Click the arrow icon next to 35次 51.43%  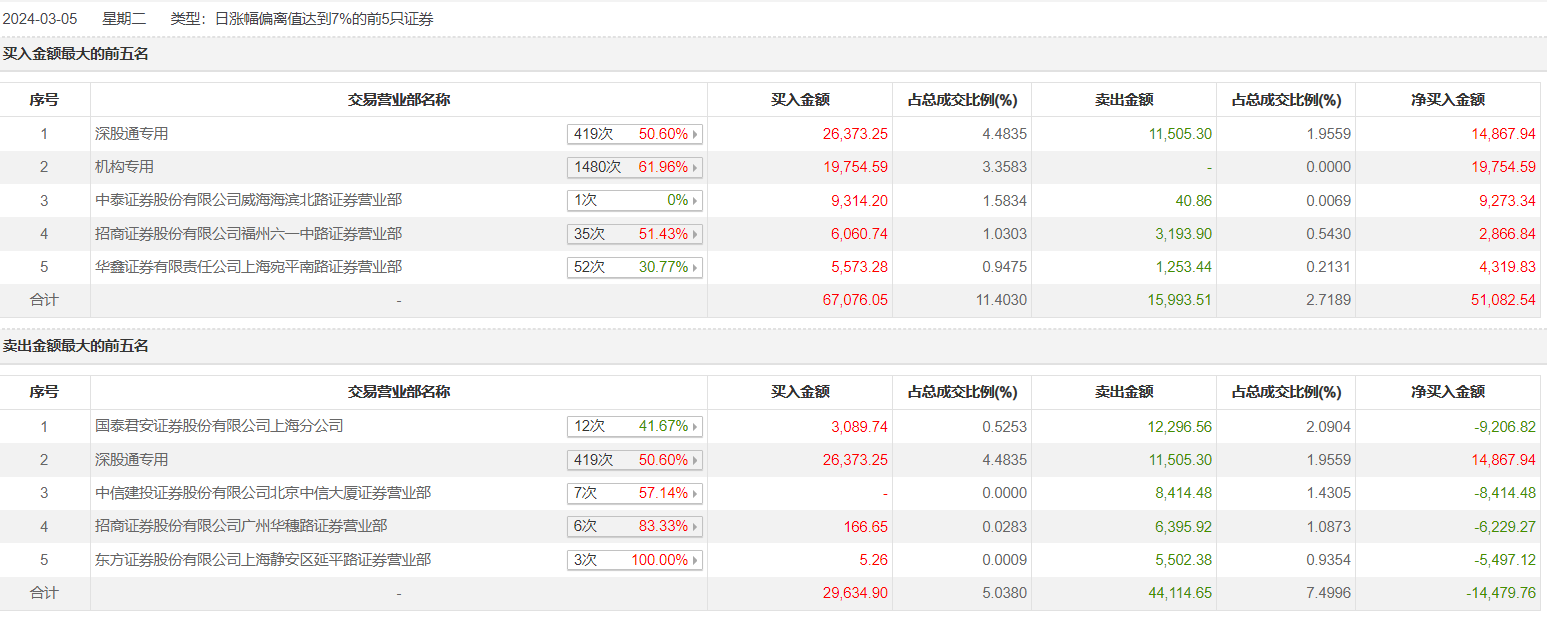tap(695, 234)
